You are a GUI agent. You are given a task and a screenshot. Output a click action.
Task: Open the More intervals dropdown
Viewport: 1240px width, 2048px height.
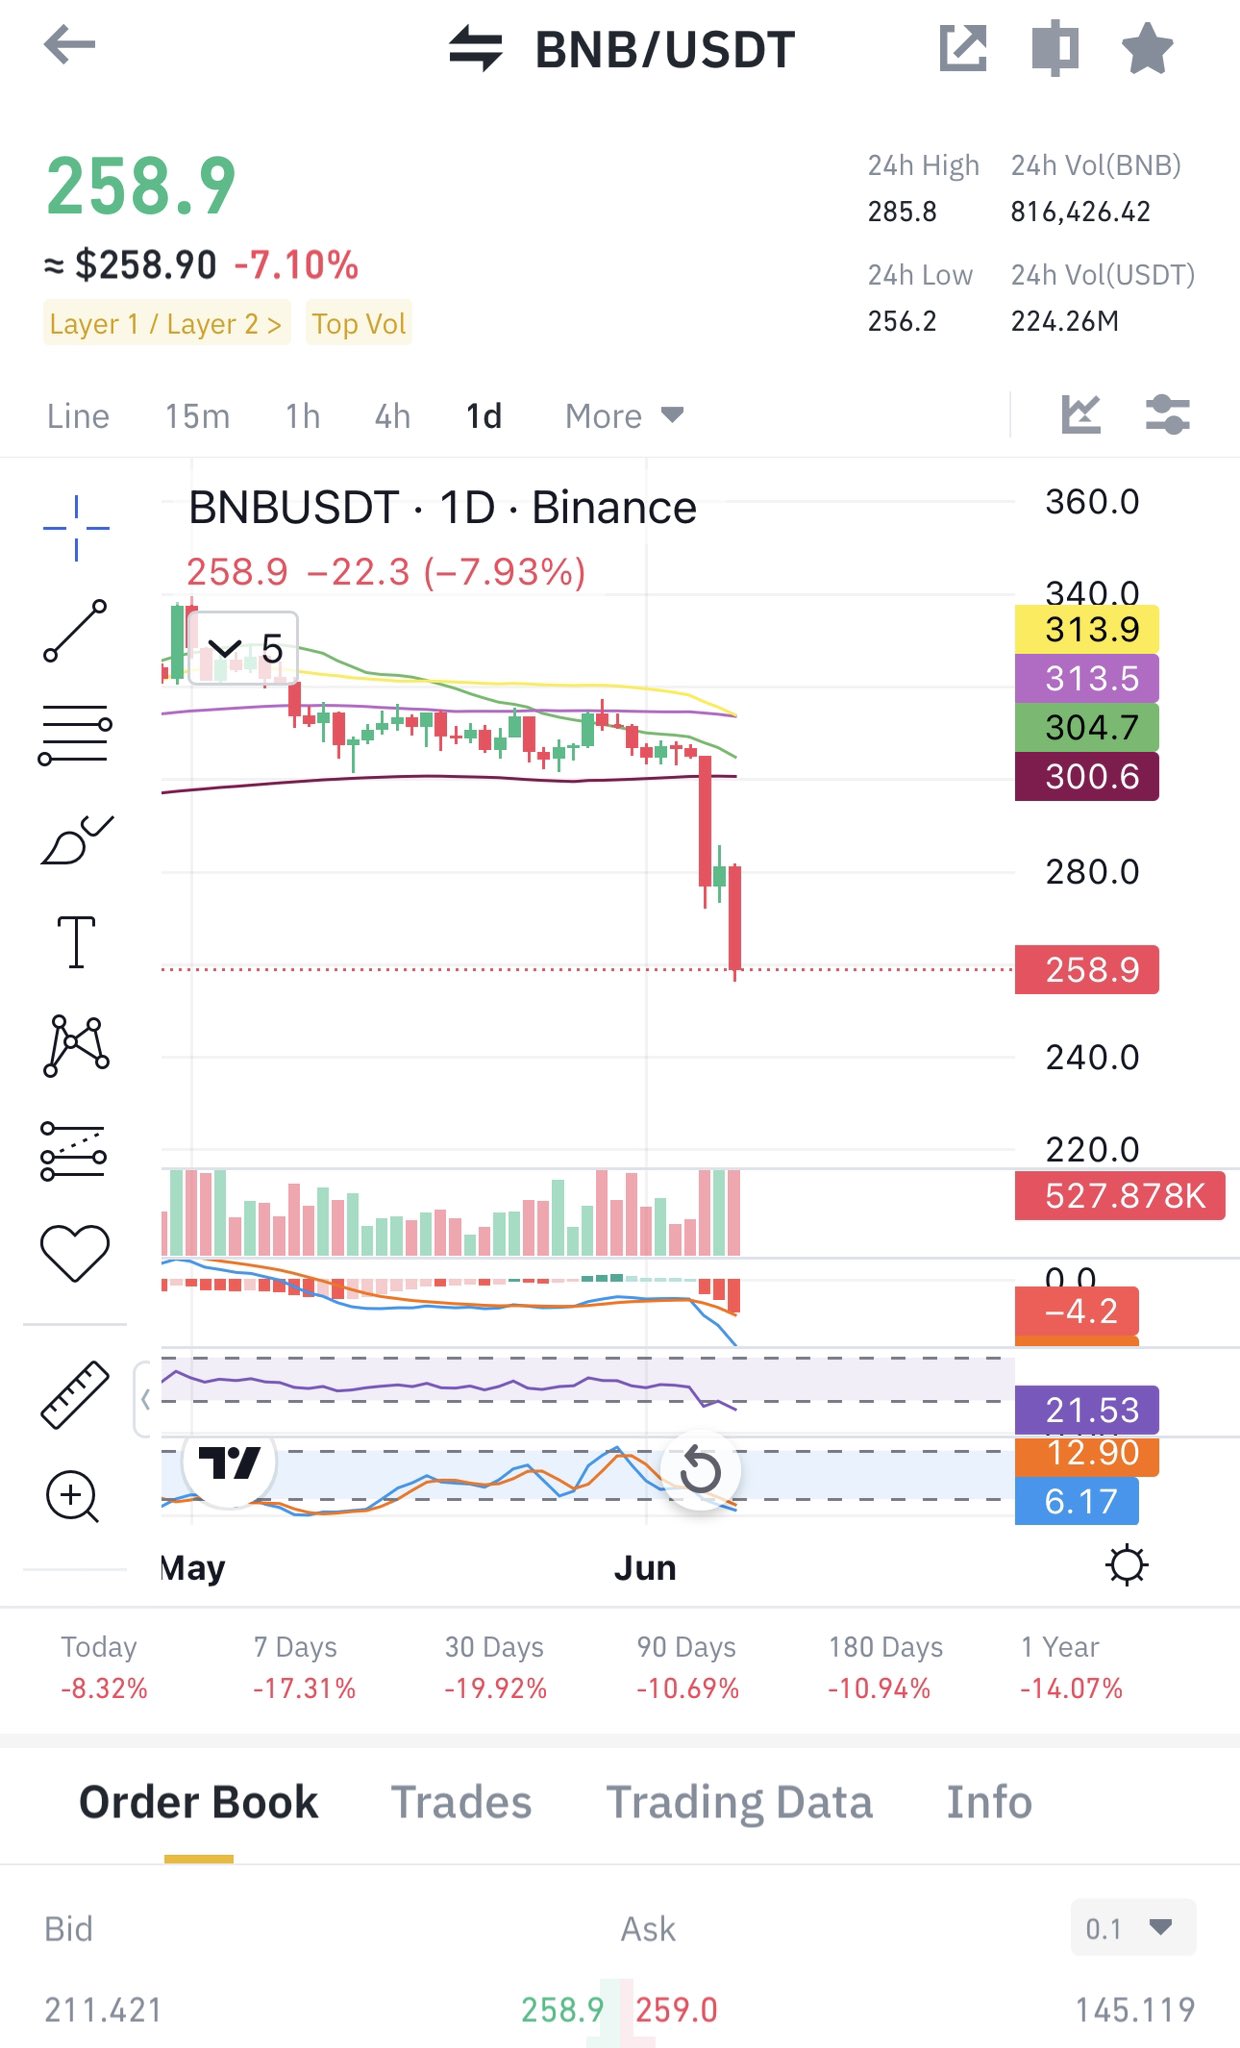(624, 416)
